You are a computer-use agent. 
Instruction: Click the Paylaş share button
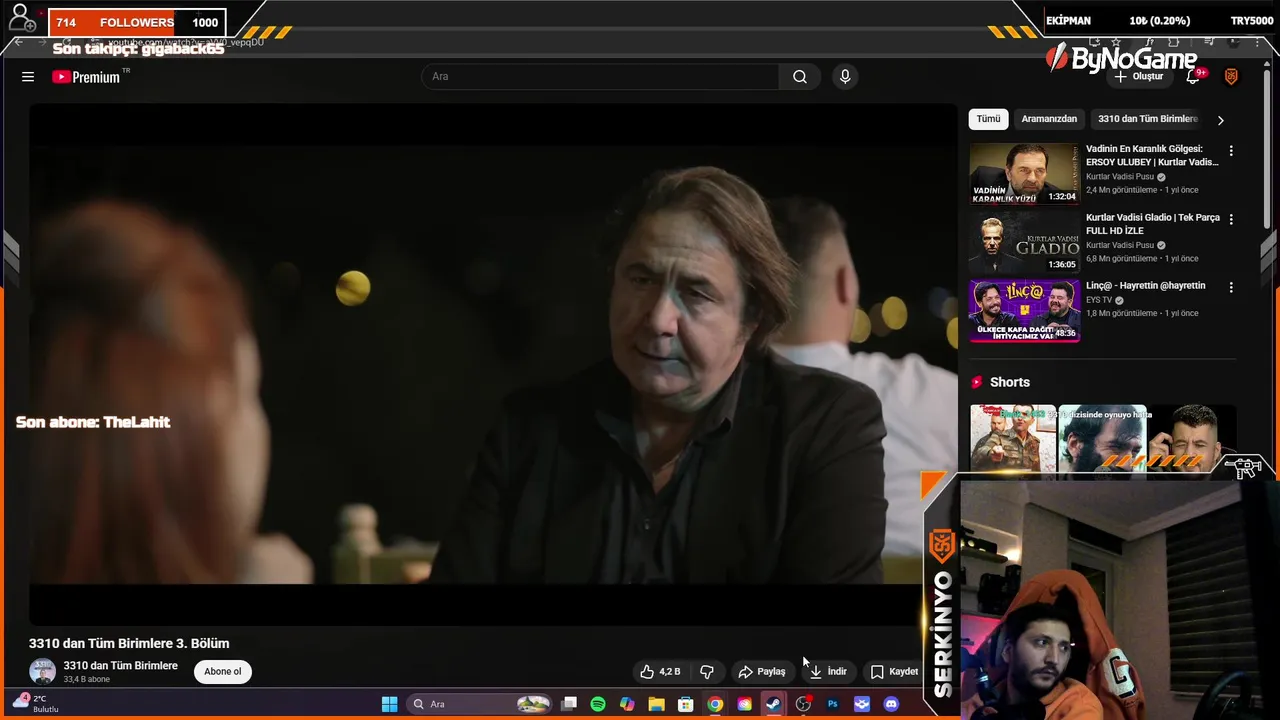[x=762, y=672]
